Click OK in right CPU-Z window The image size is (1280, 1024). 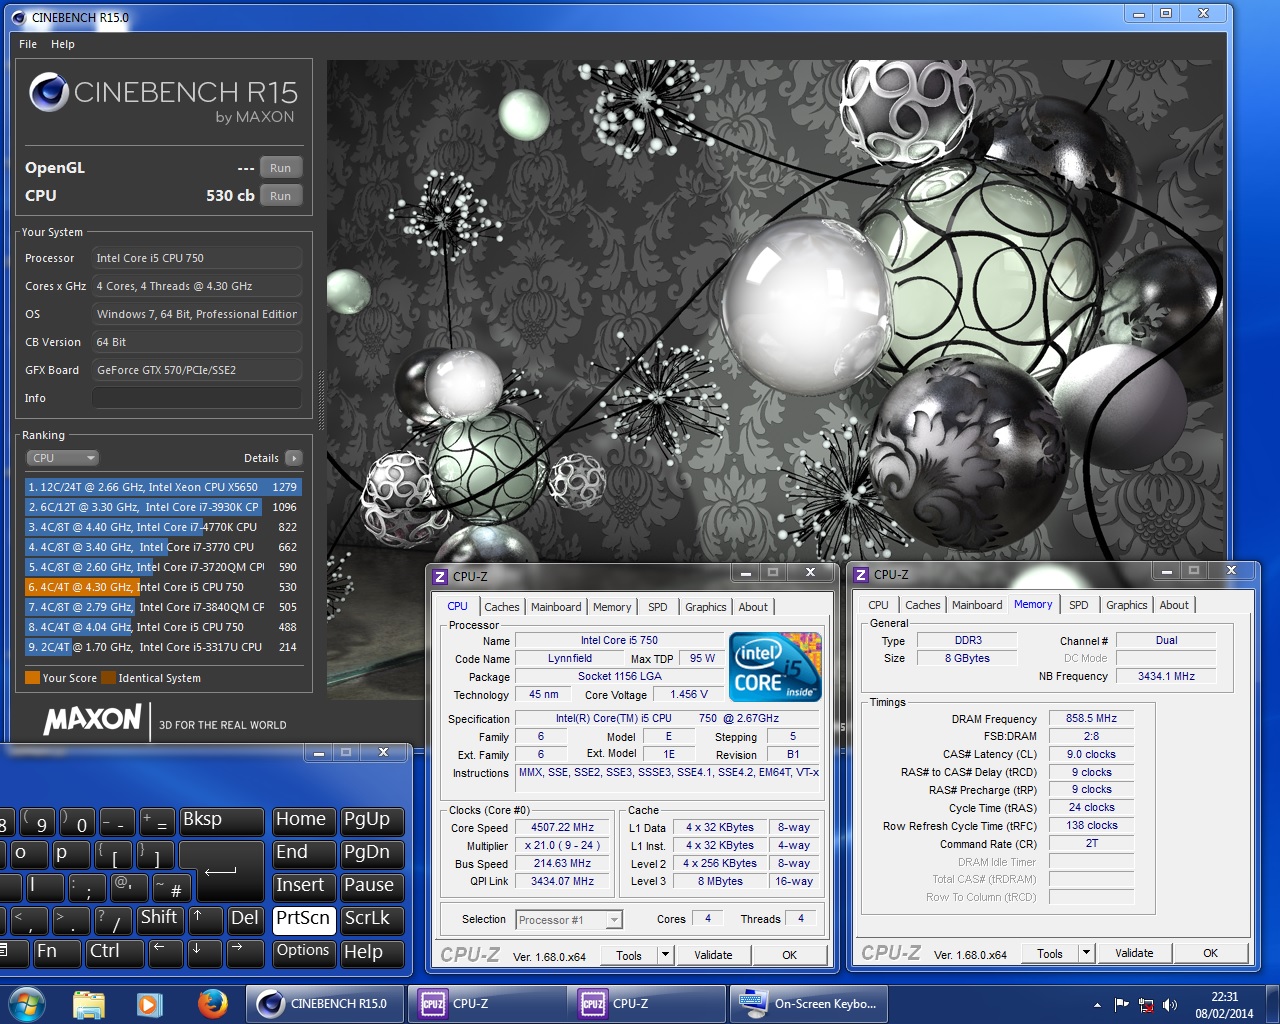(1210, 953)
